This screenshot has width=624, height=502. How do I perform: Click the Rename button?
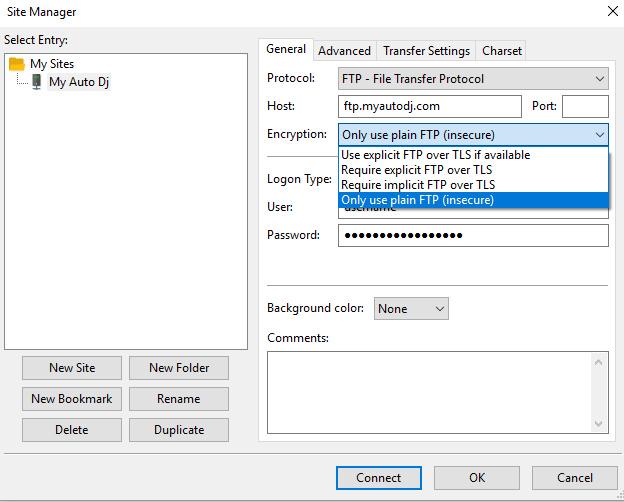(x=179, y=399)
